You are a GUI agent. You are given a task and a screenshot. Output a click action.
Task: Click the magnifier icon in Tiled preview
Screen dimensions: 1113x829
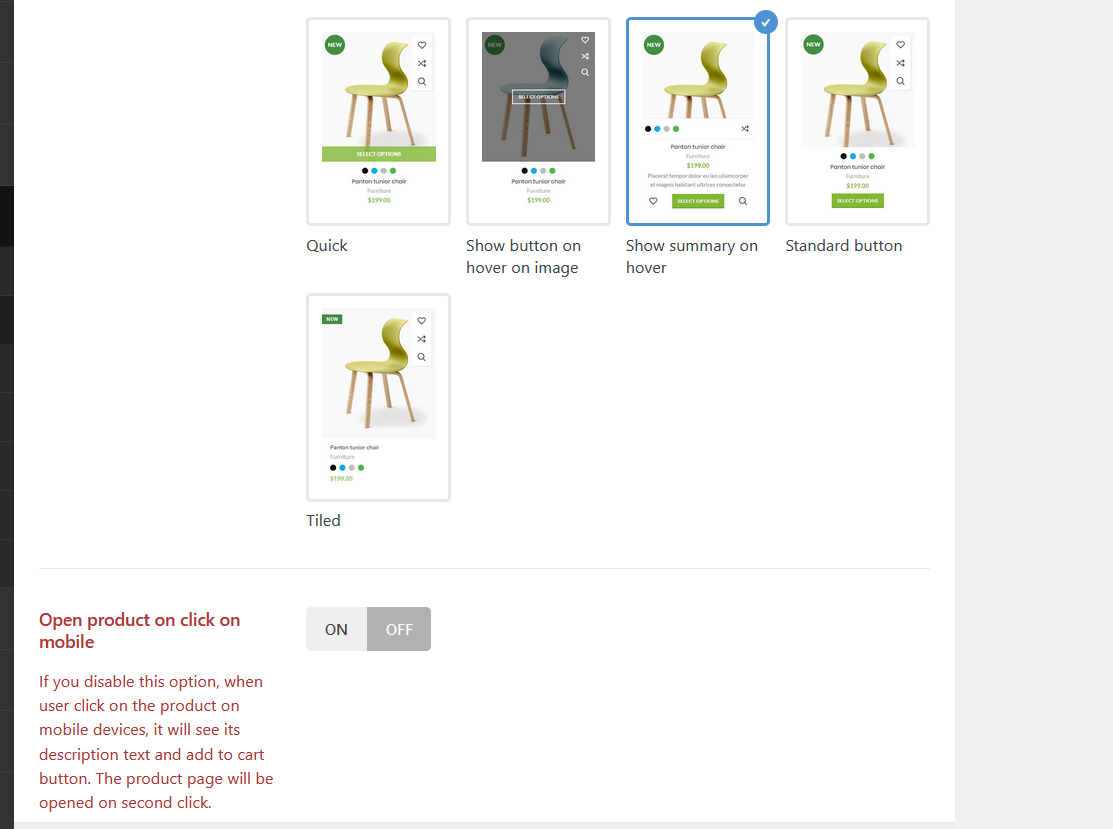pyautogui.click(x=422, y=357)
